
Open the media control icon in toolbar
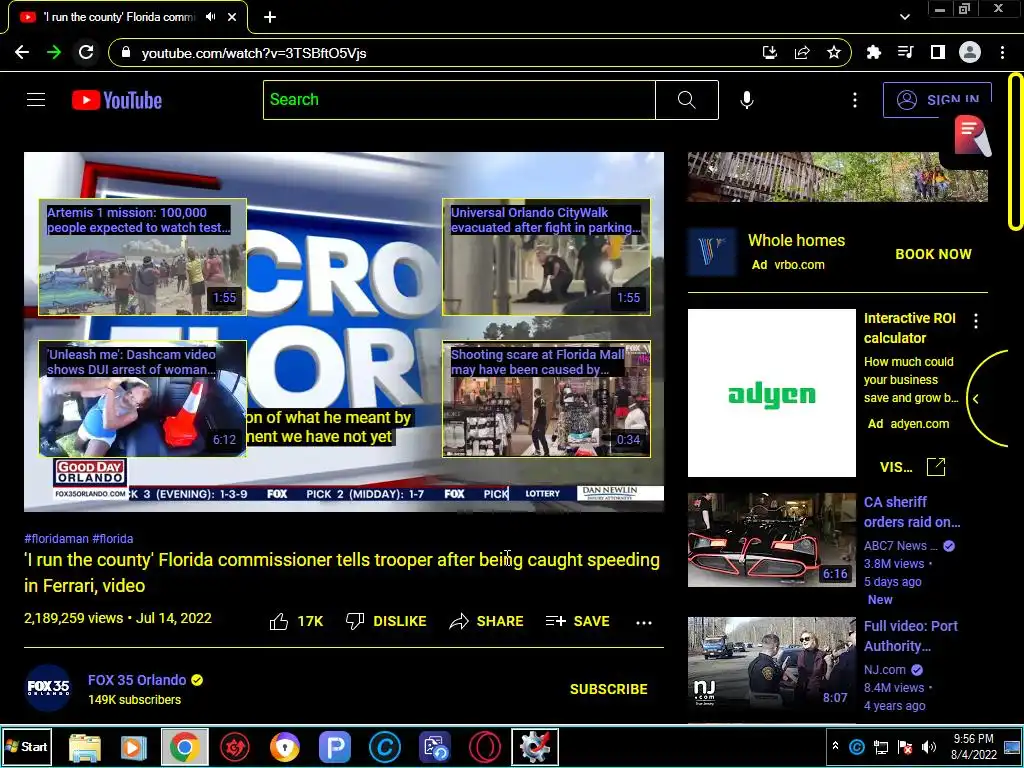[906, 53]
